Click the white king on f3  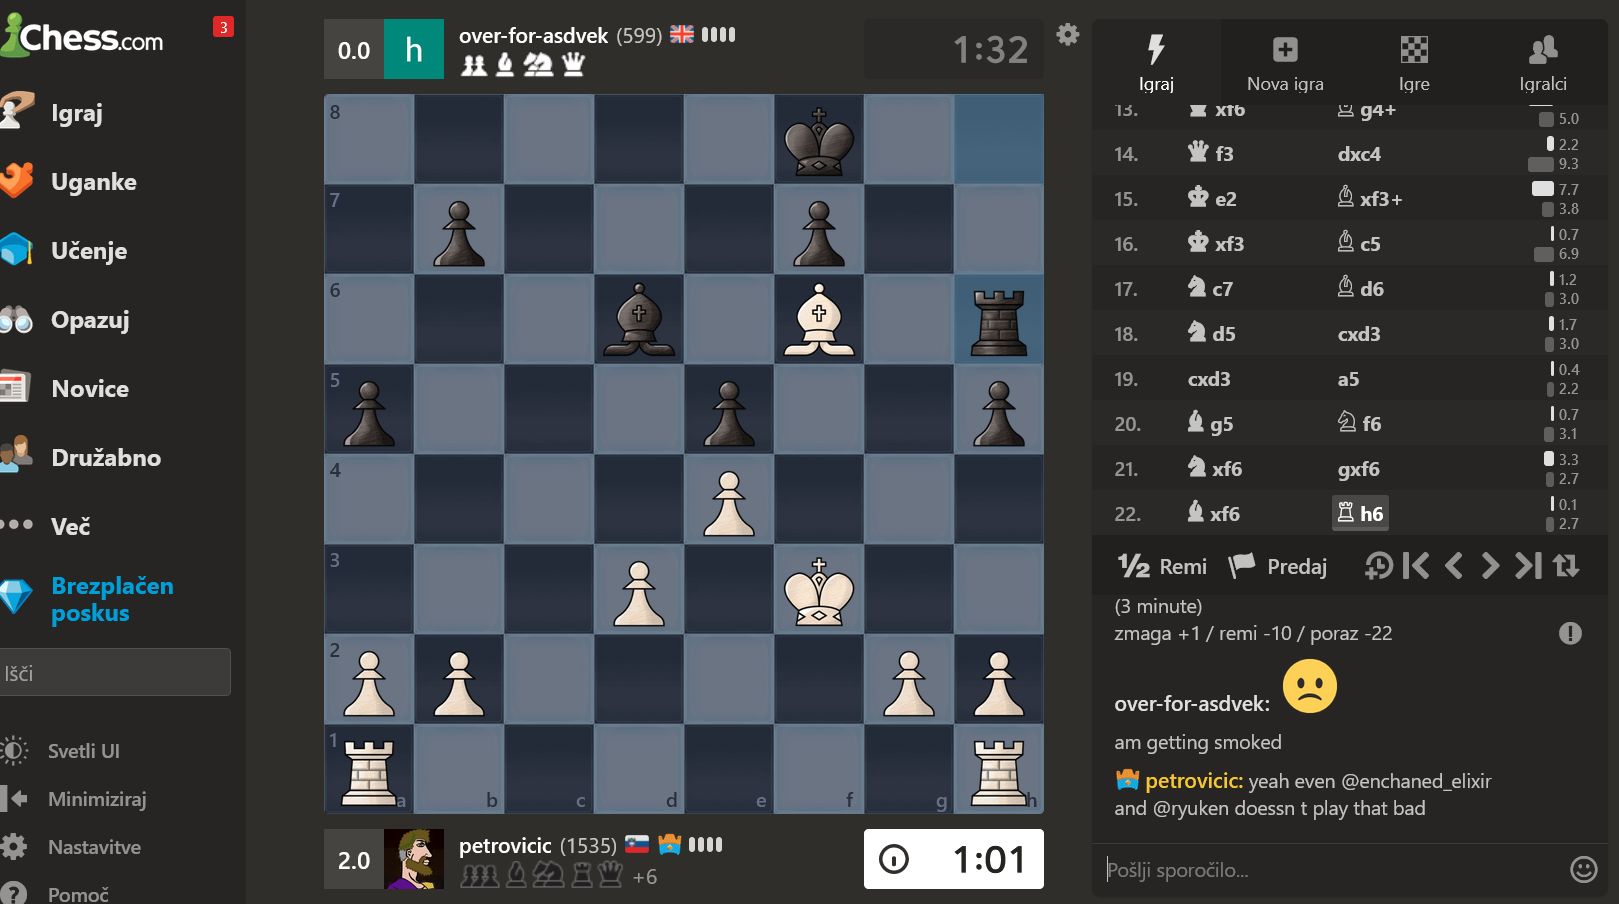tap(819, 589)
